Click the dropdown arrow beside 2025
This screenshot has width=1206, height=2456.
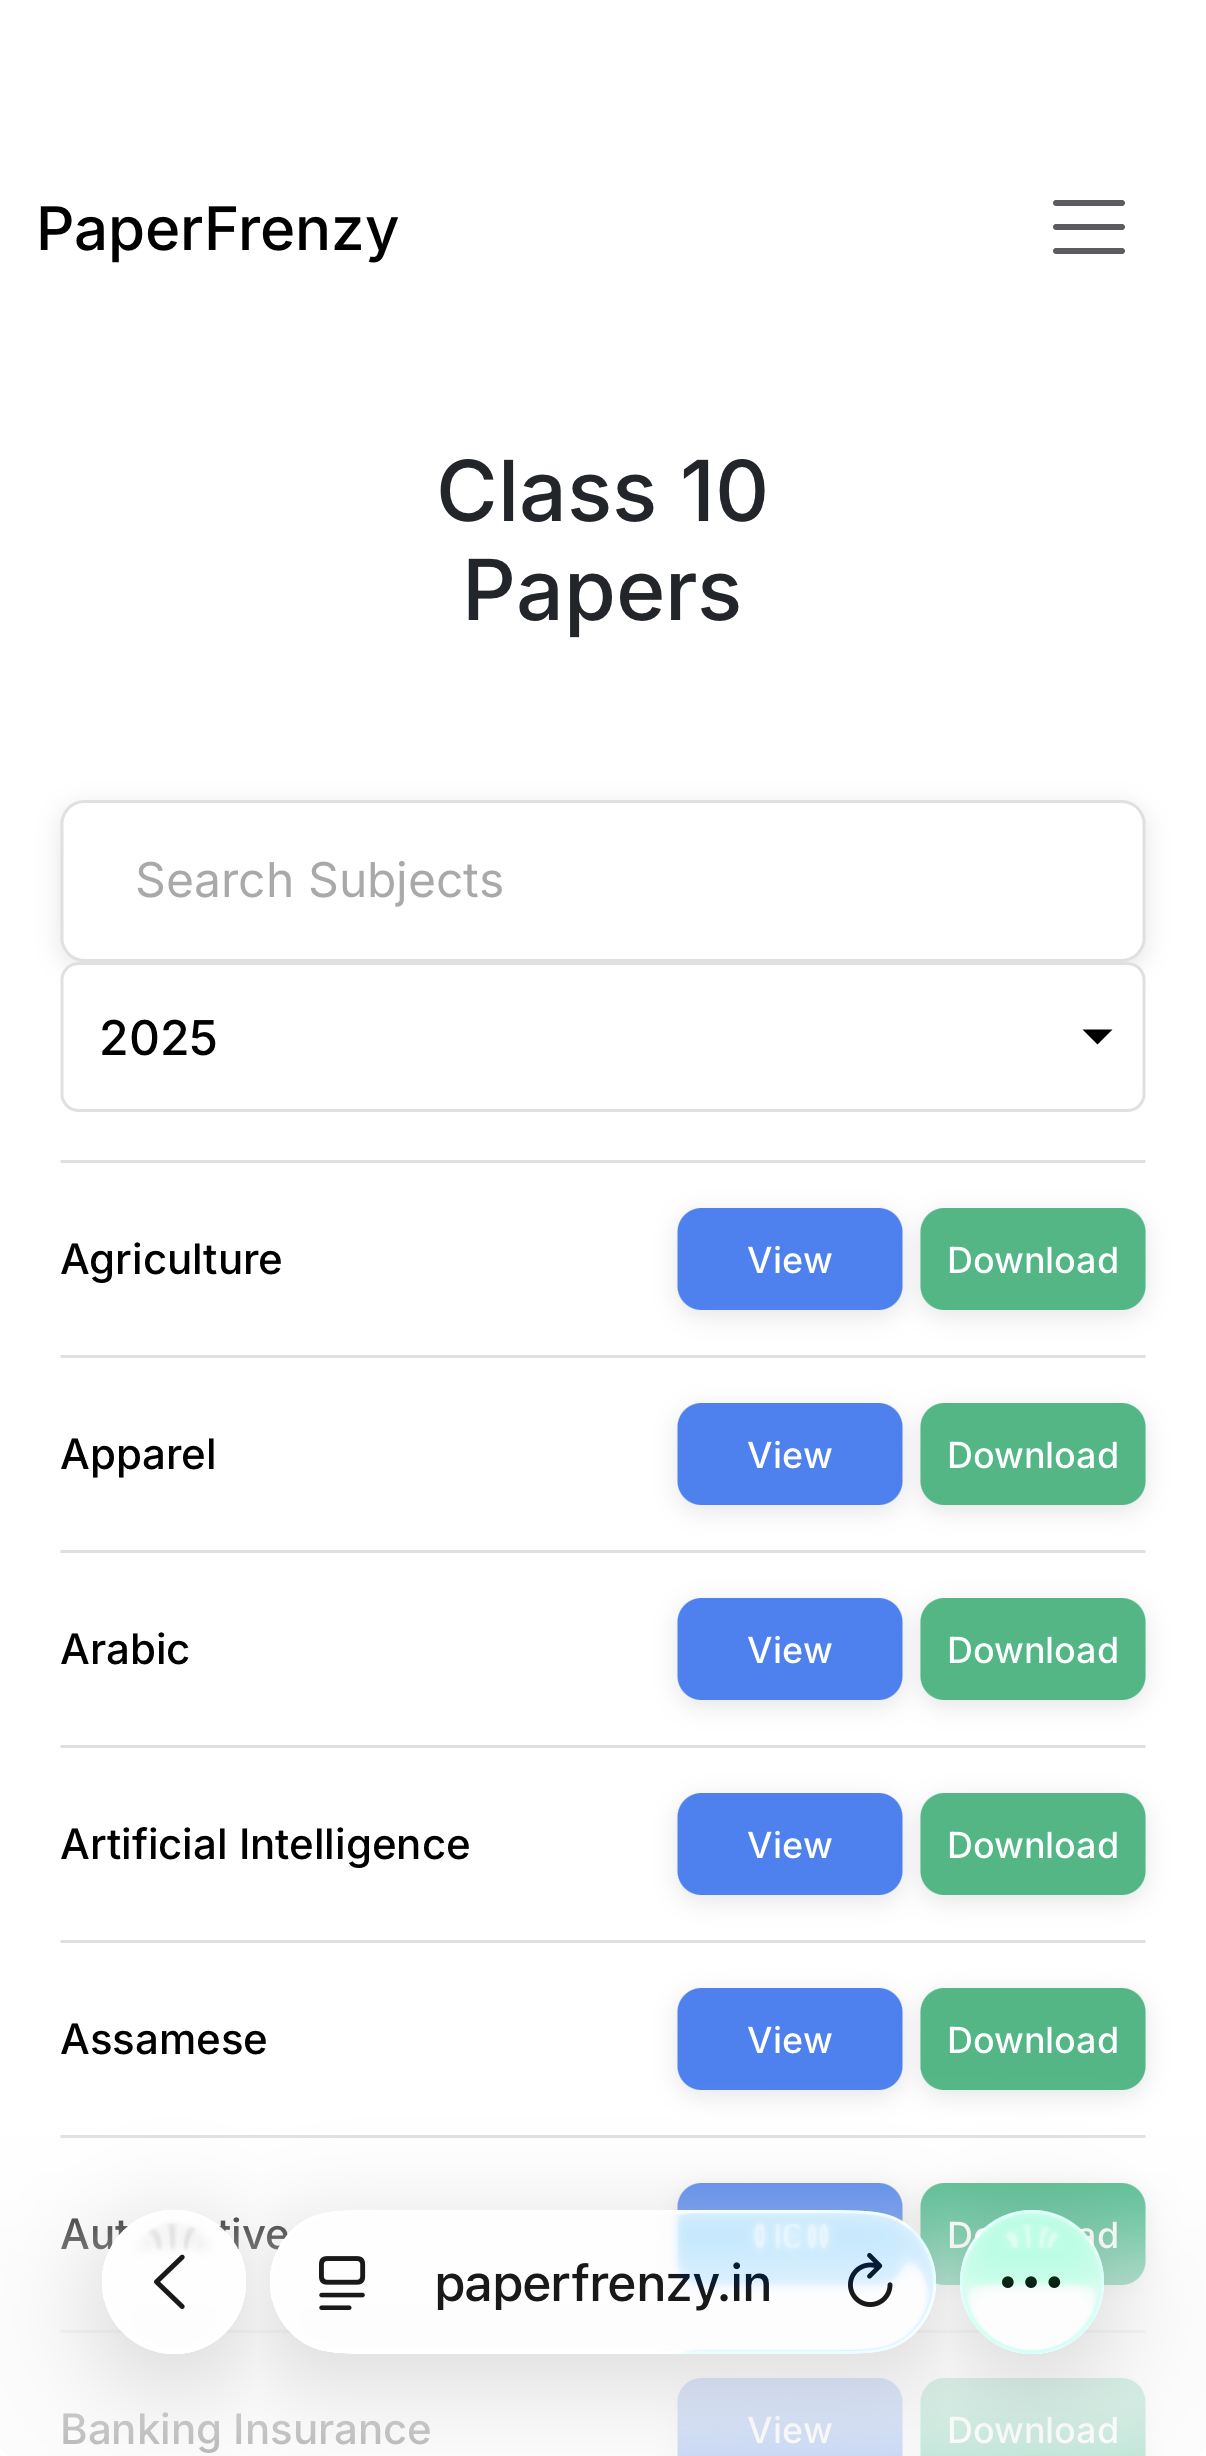tap(1097, 1037)
